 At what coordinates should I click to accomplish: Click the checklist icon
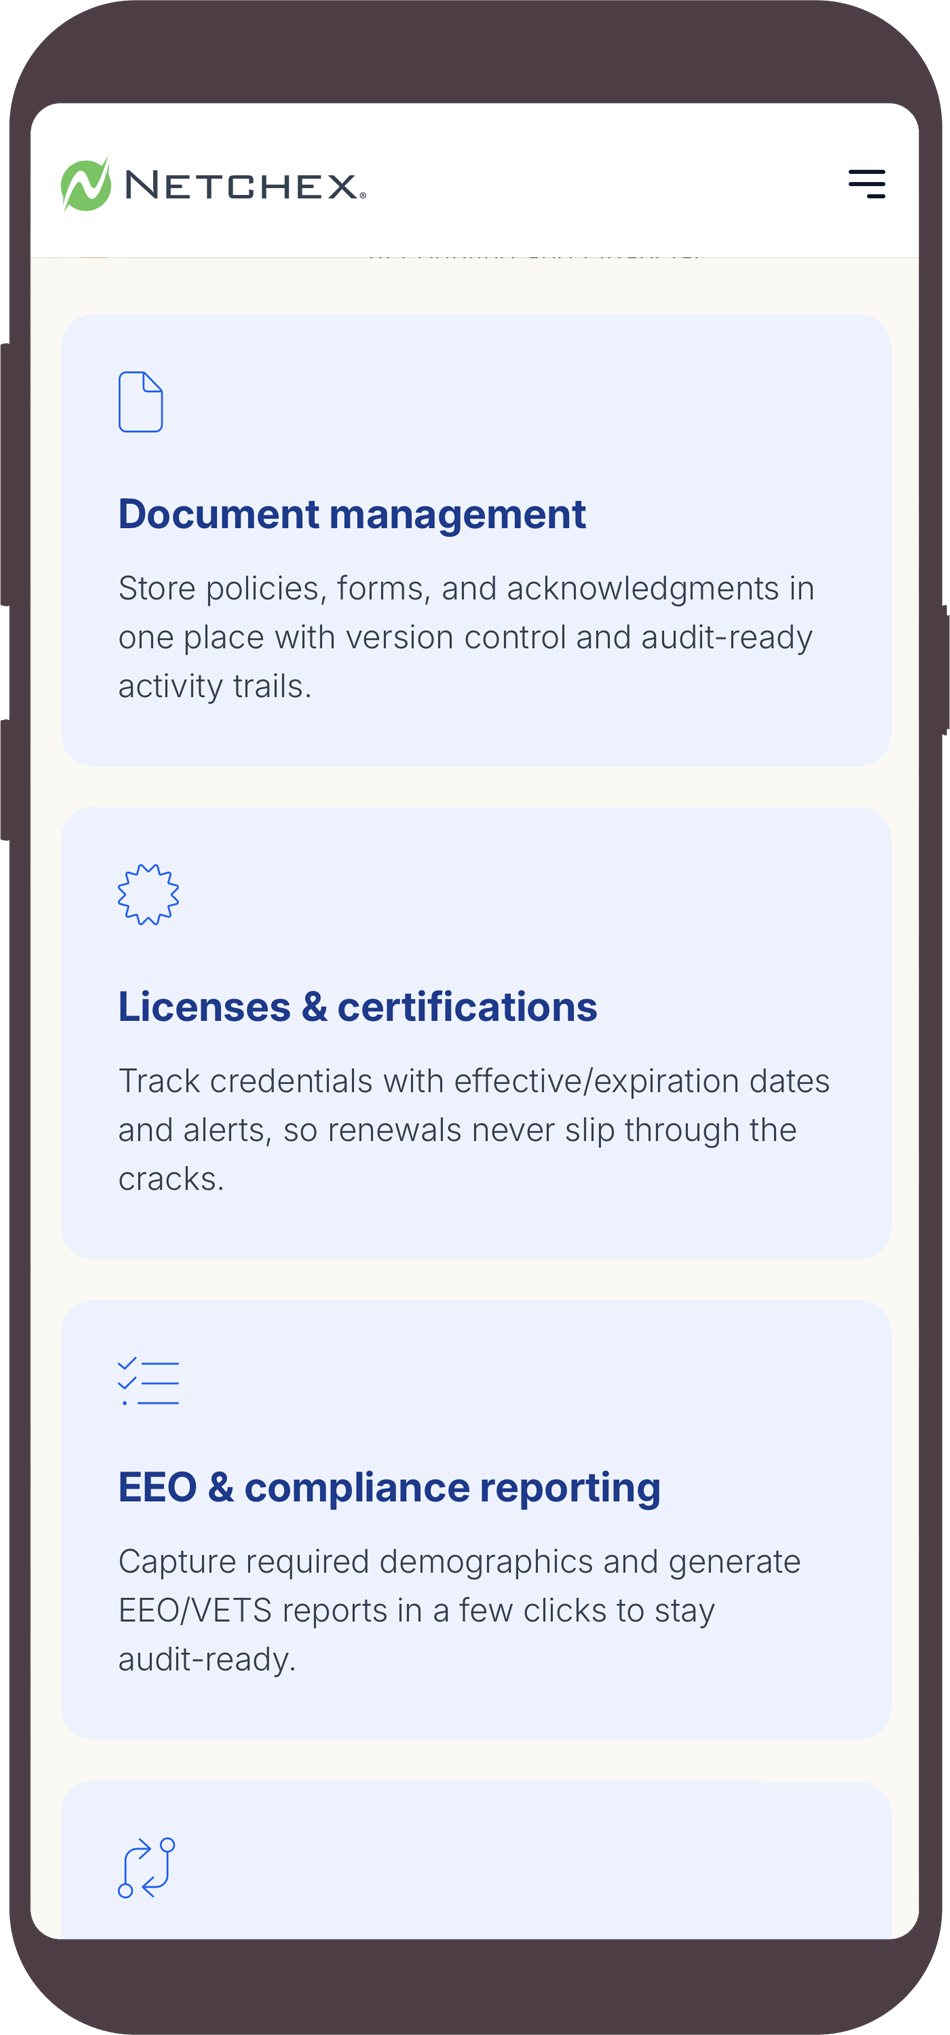click(148, 1382)
